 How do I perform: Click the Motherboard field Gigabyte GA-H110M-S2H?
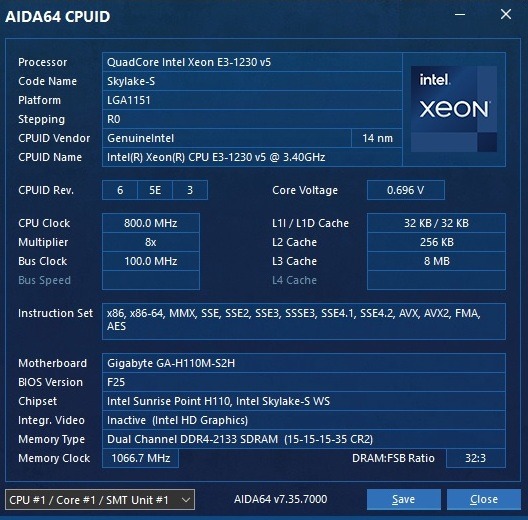click(x=304, y=363)
